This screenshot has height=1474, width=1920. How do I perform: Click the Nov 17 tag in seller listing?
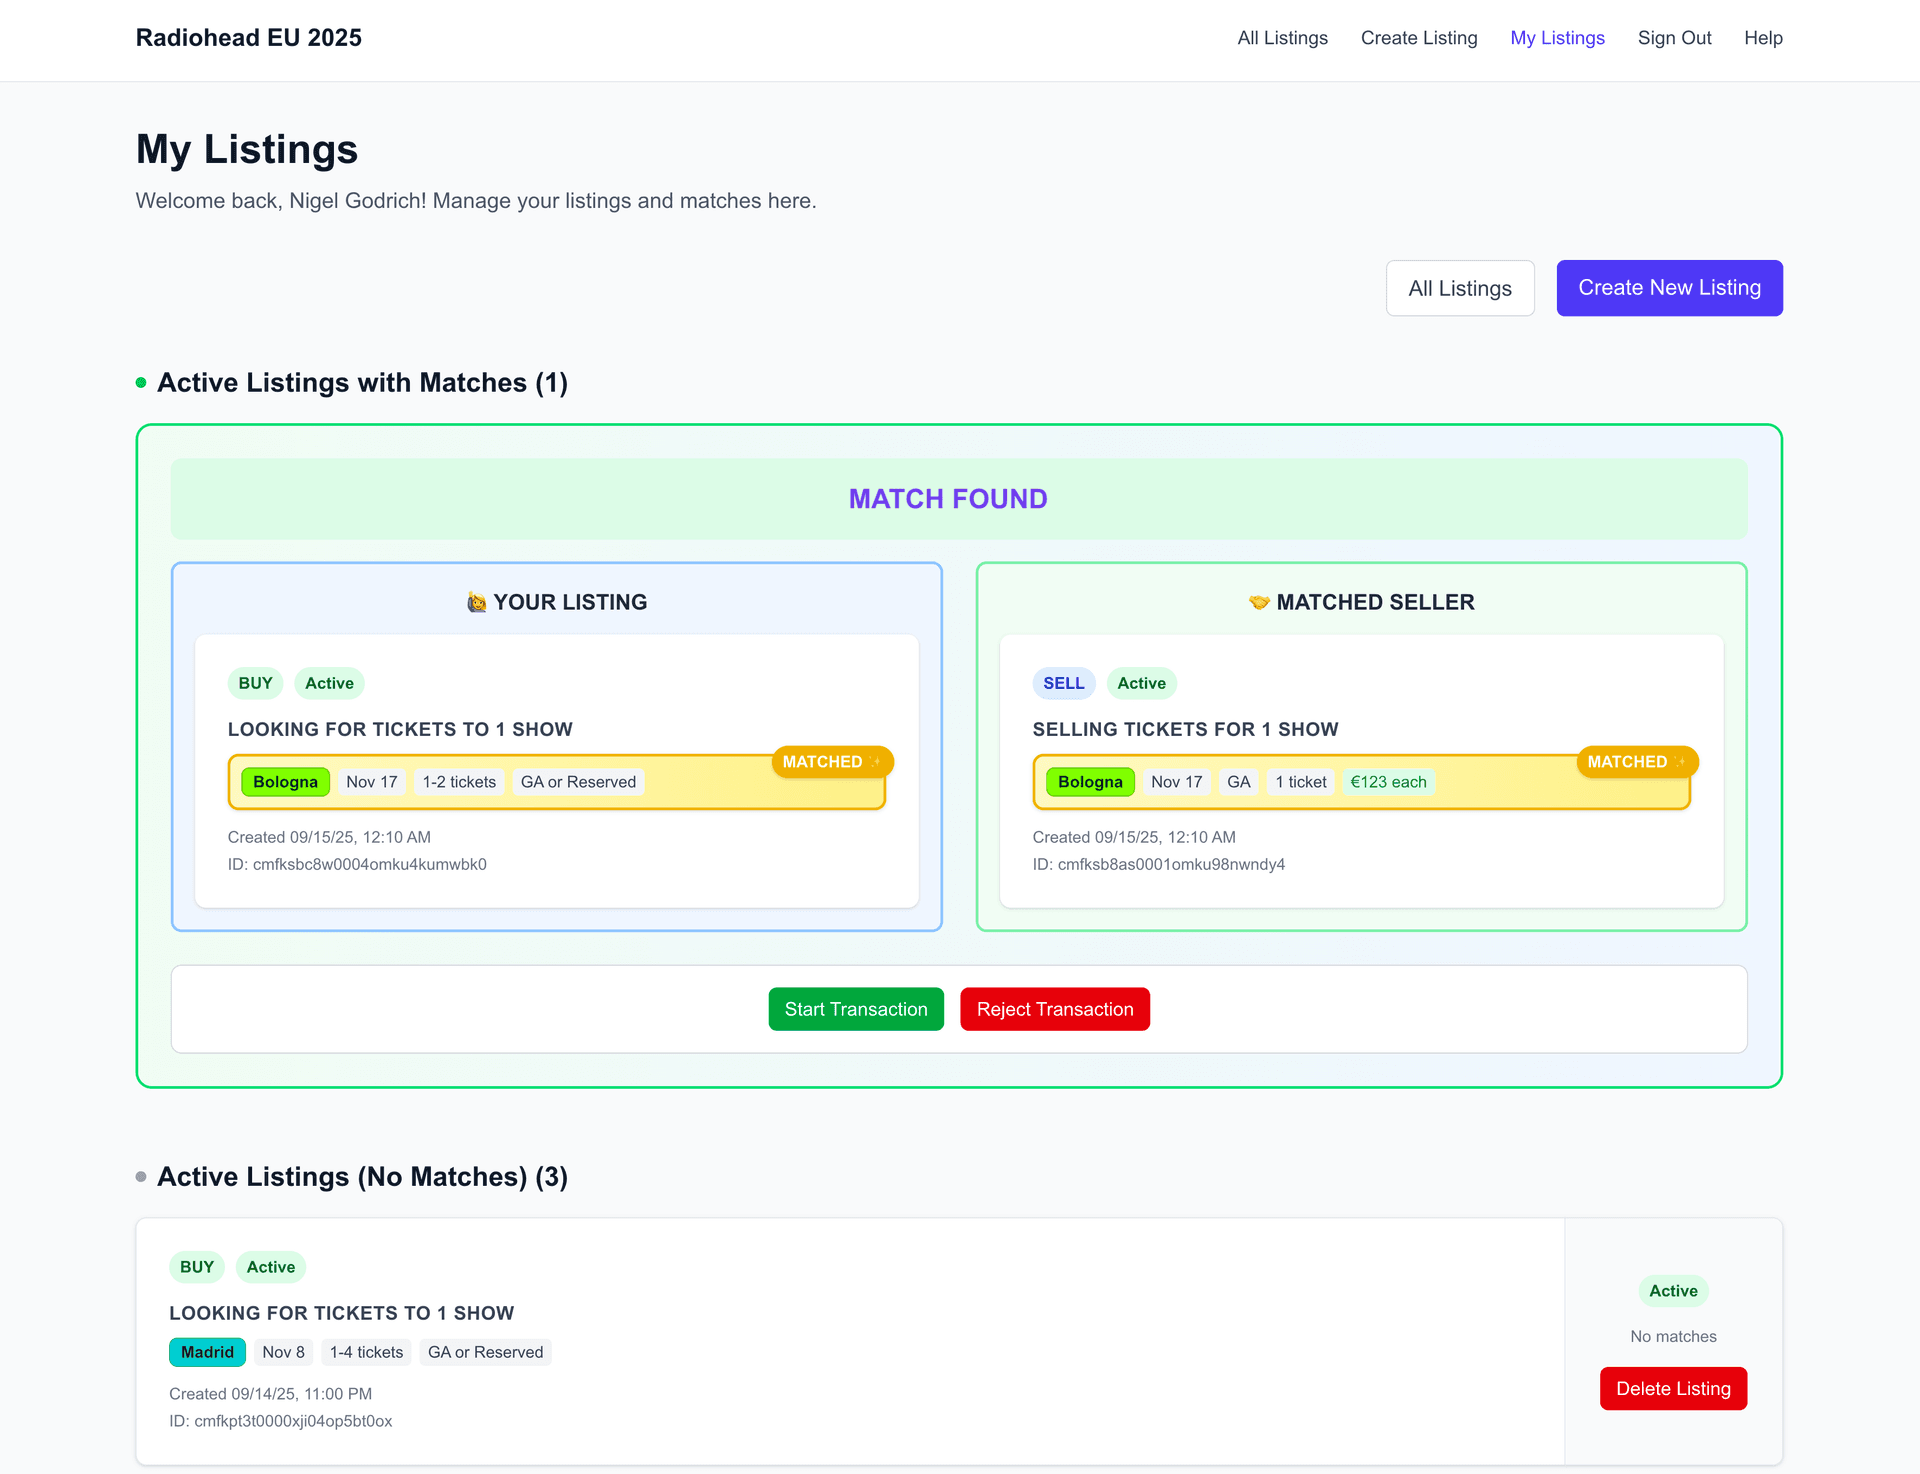1176,782
